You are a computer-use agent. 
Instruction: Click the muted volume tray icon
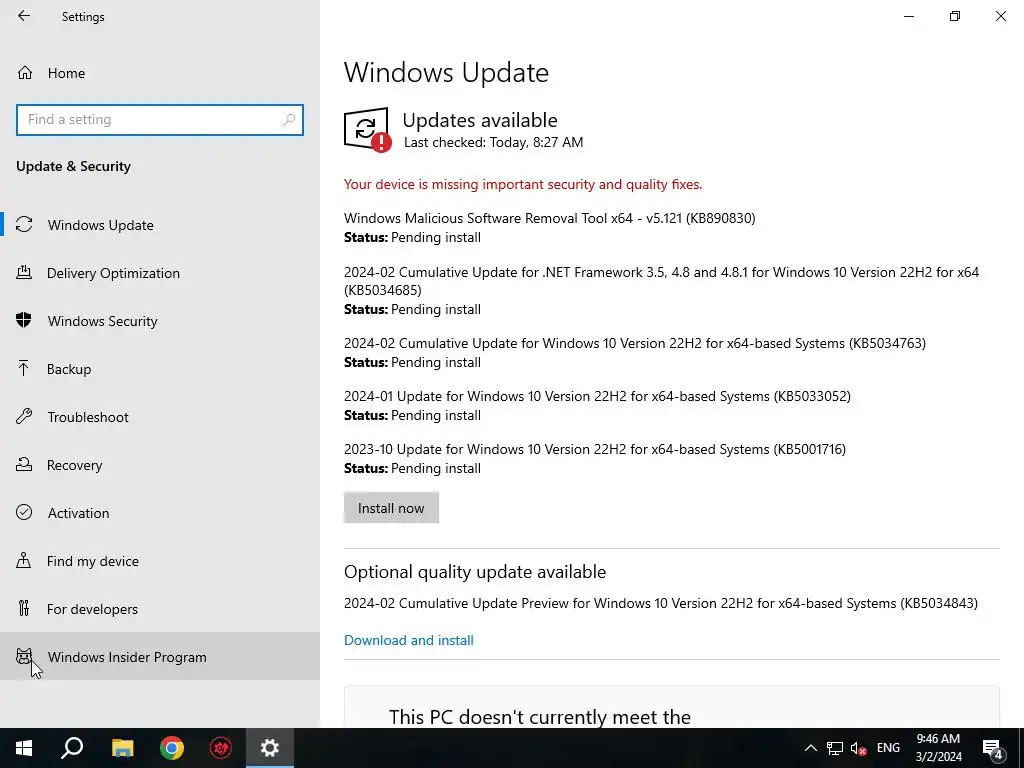858,748
